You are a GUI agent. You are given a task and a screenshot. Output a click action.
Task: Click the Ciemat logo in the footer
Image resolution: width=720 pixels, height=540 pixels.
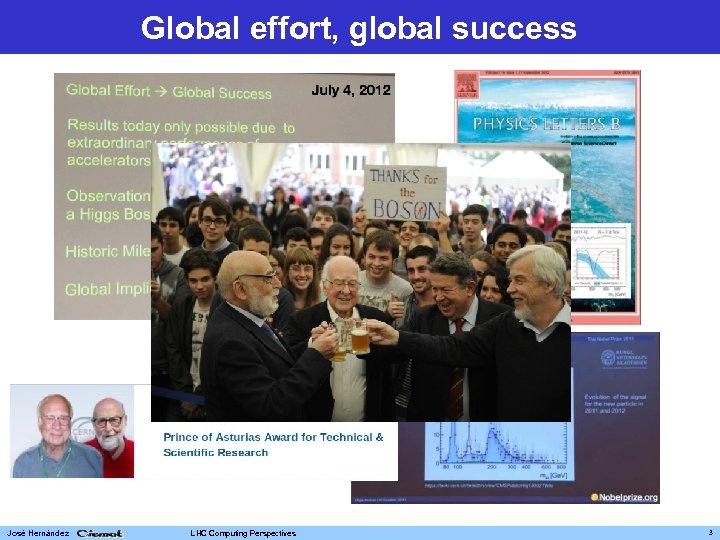(x=100, y=534)
